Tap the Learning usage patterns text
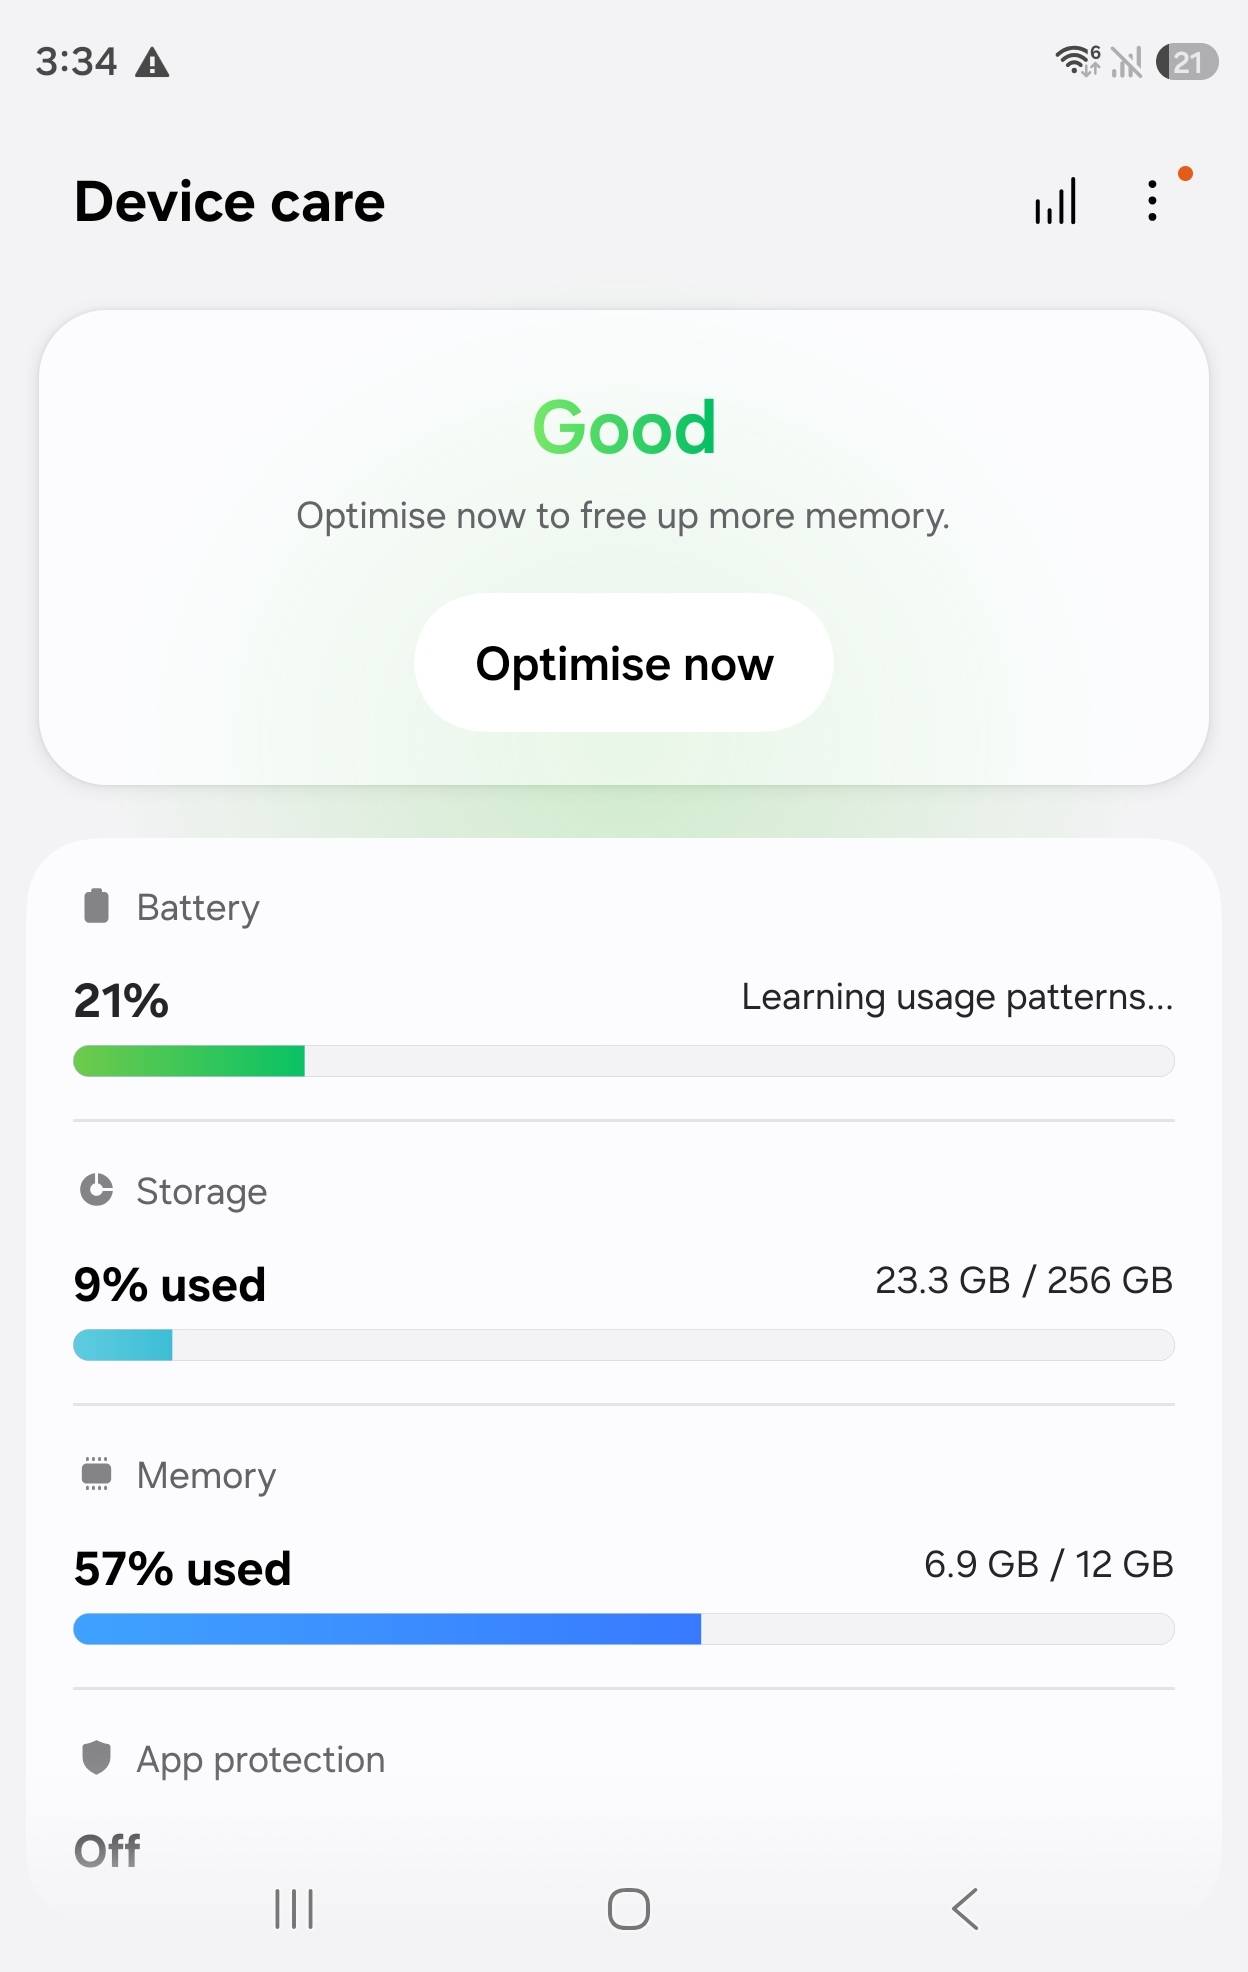The width and height of the screenshot is (1248, 1972). (x=957, y=998)
